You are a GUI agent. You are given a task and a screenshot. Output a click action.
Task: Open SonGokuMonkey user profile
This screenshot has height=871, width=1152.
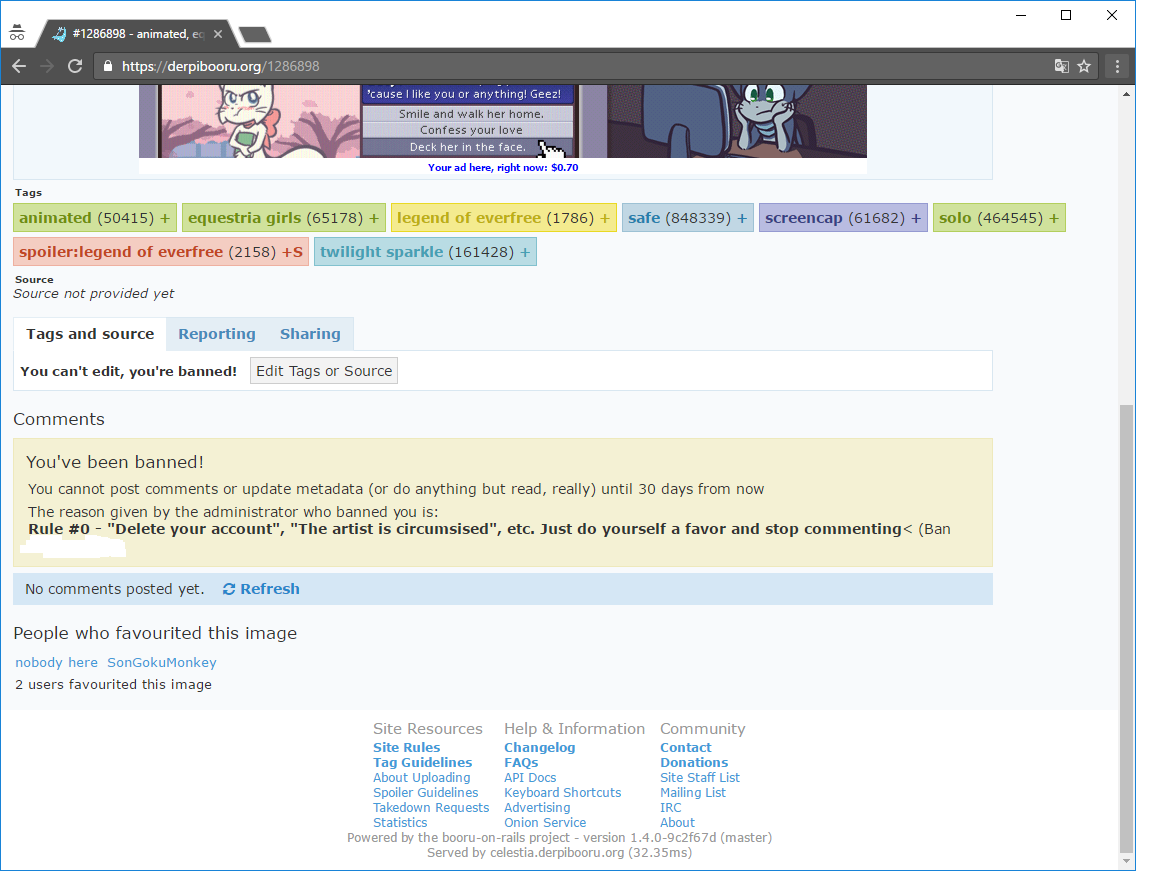click(162, 662)
